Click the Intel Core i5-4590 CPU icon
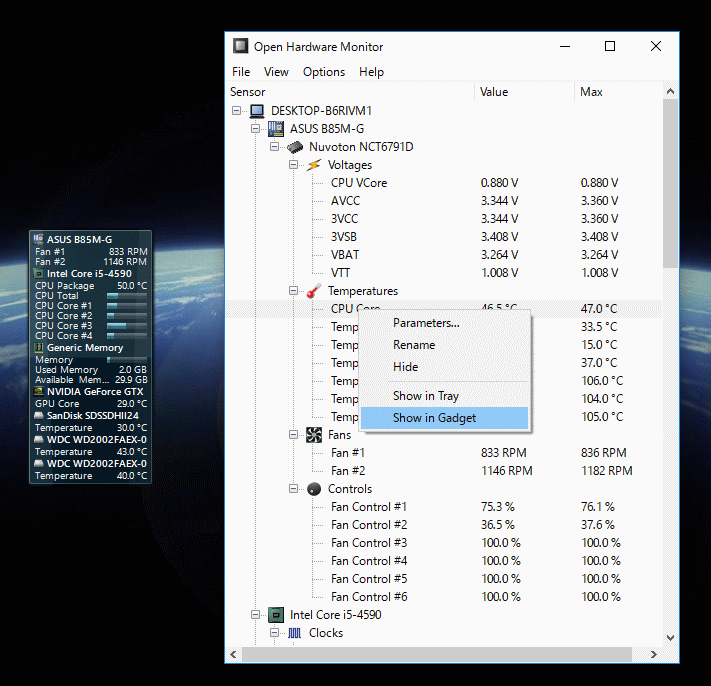 point(276,615)
